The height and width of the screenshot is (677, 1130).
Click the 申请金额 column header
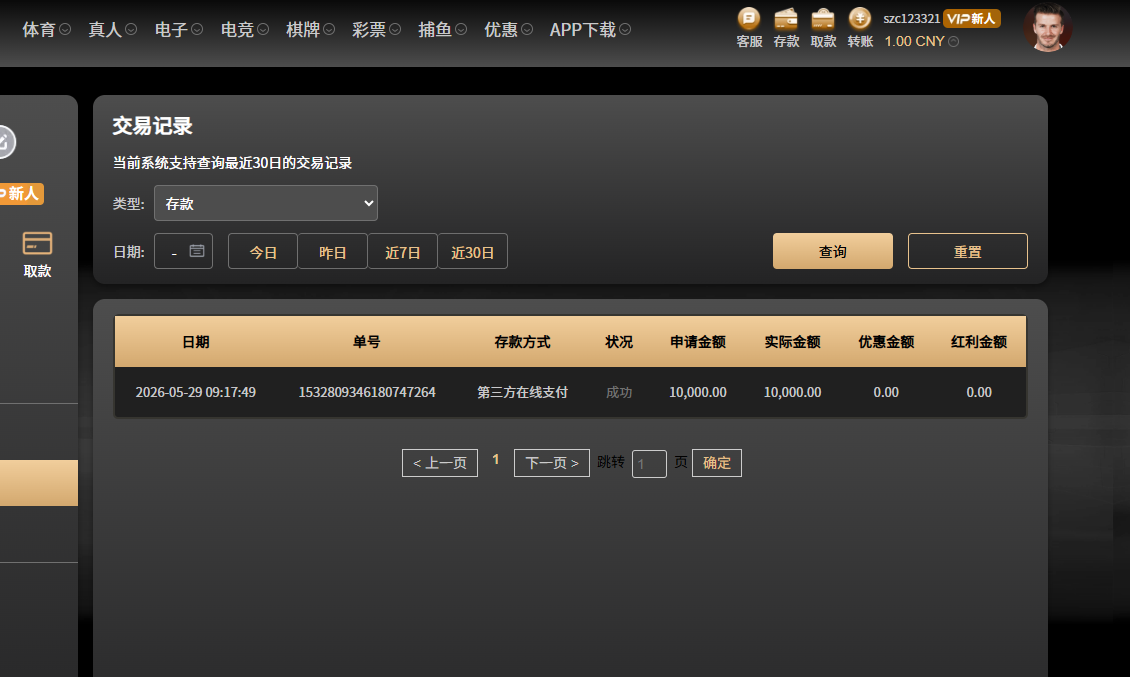pyautogui.click(x=698, y=342)
